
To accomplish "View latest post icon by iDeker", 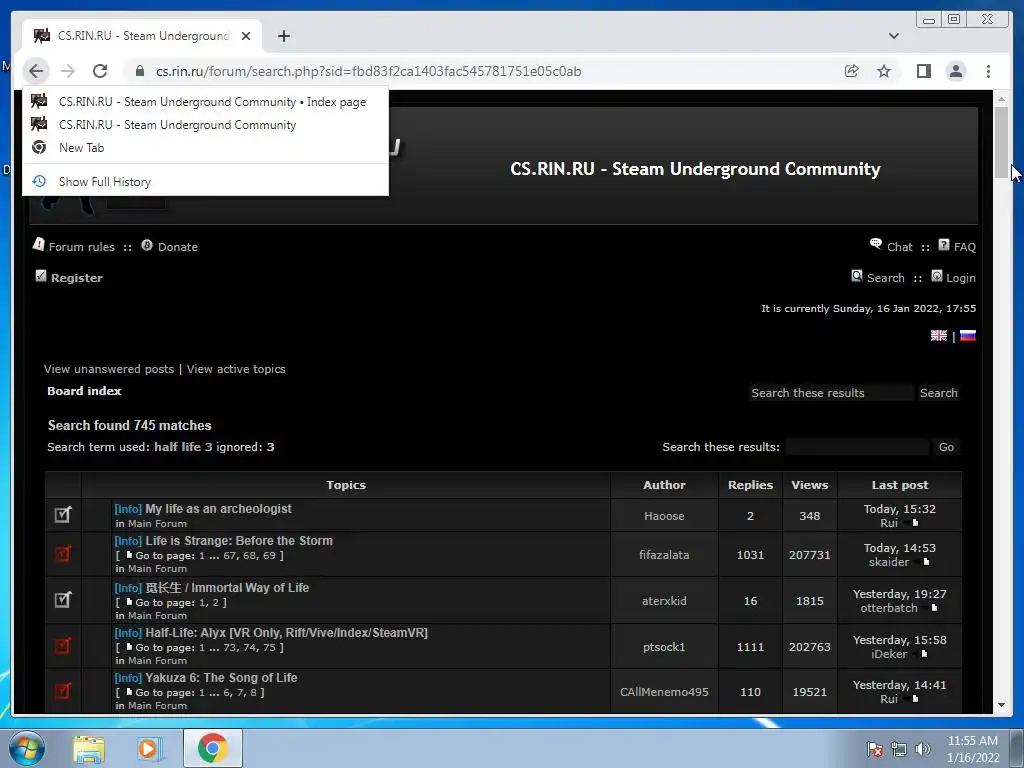I will 923,654.
